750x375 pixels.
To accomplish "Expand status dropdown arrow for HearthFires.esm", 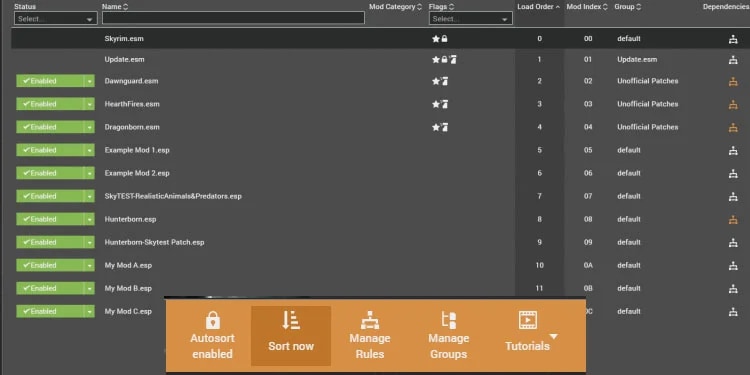I will coord(89,104).
